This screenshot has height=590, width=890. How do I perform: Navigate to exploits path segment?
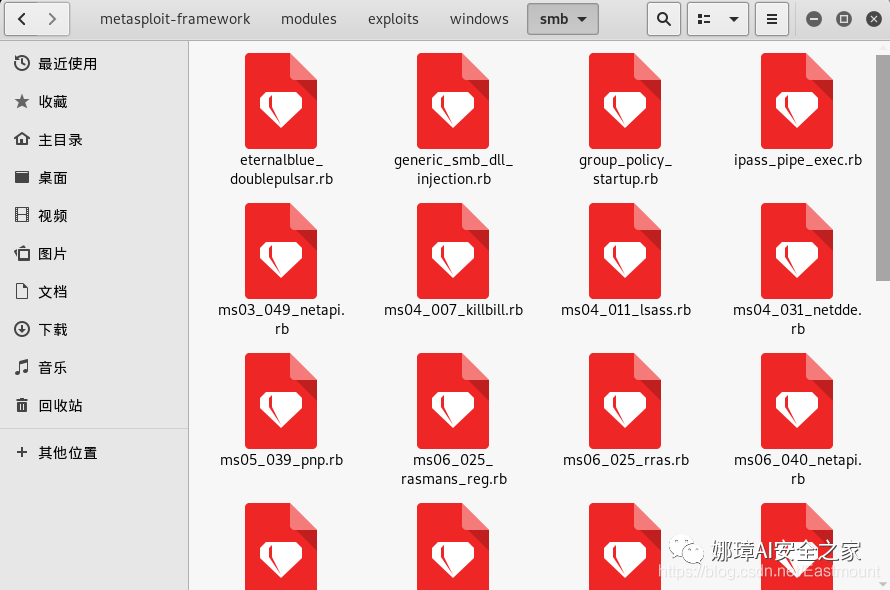[x=393, y=19]
